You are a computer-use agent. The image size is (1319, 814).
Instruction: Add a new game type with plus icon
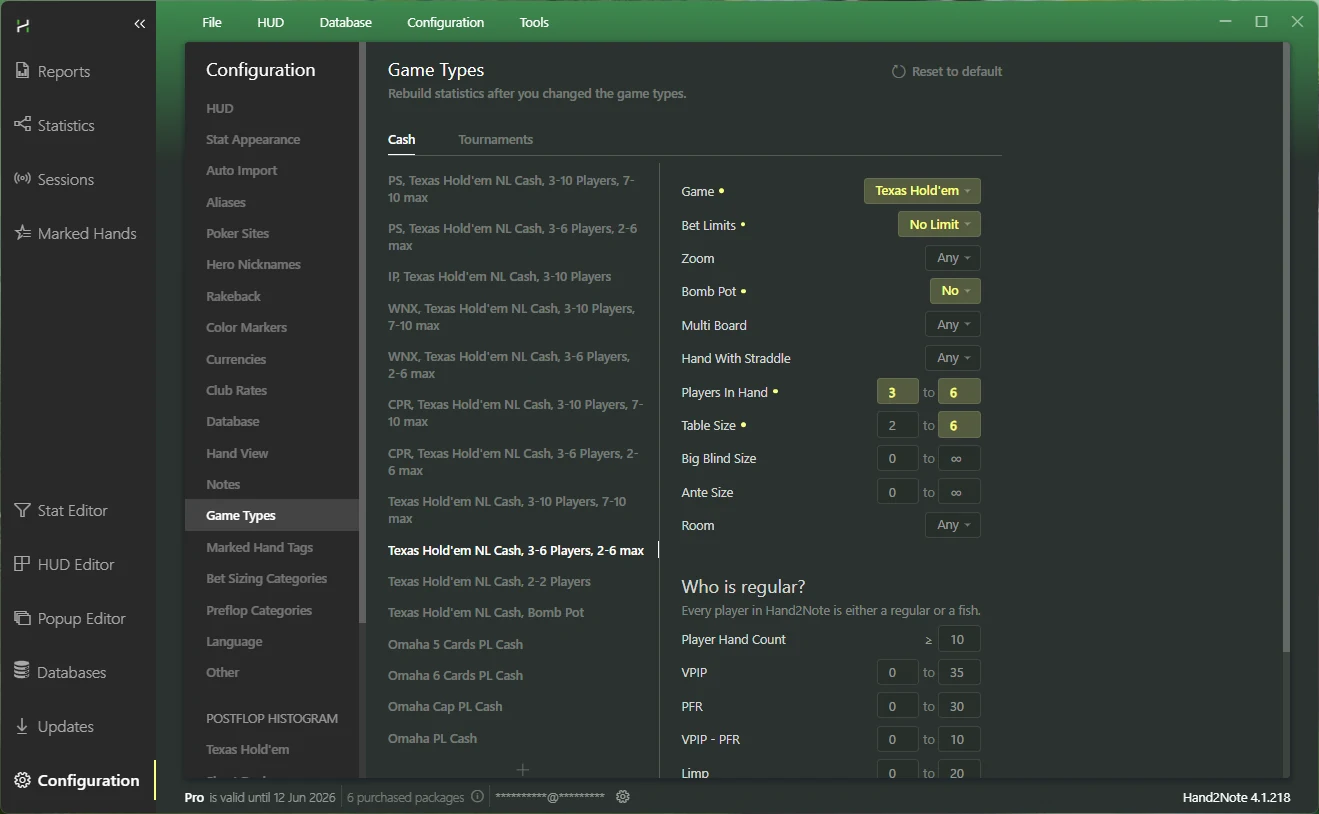coord(522,769)
